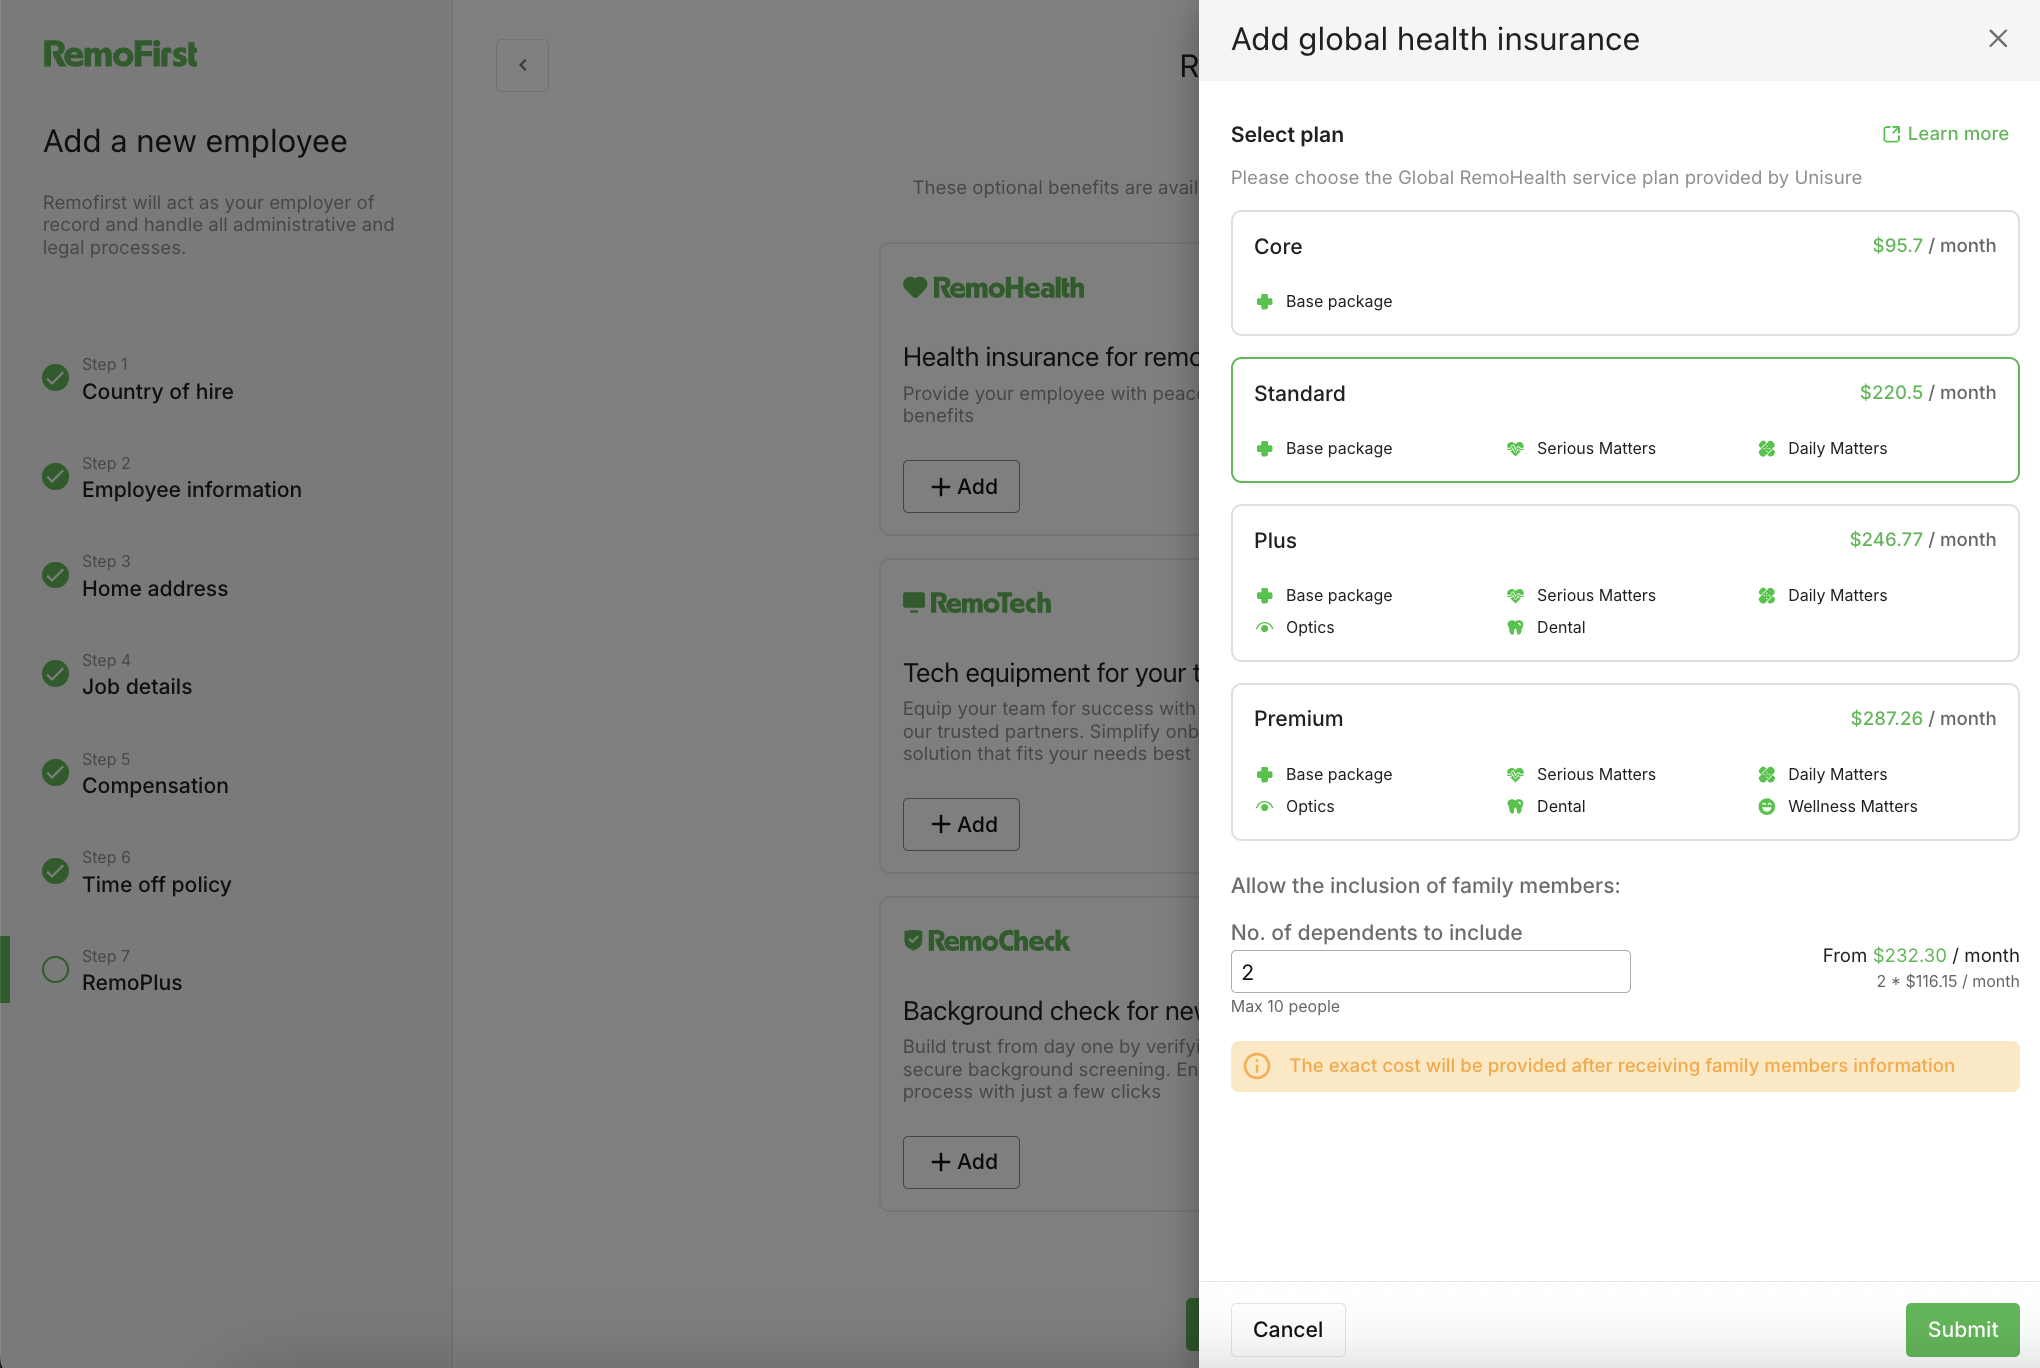Select the Core plan card
This screenshot has width=2040, height=1368.
click(1625, 273)
